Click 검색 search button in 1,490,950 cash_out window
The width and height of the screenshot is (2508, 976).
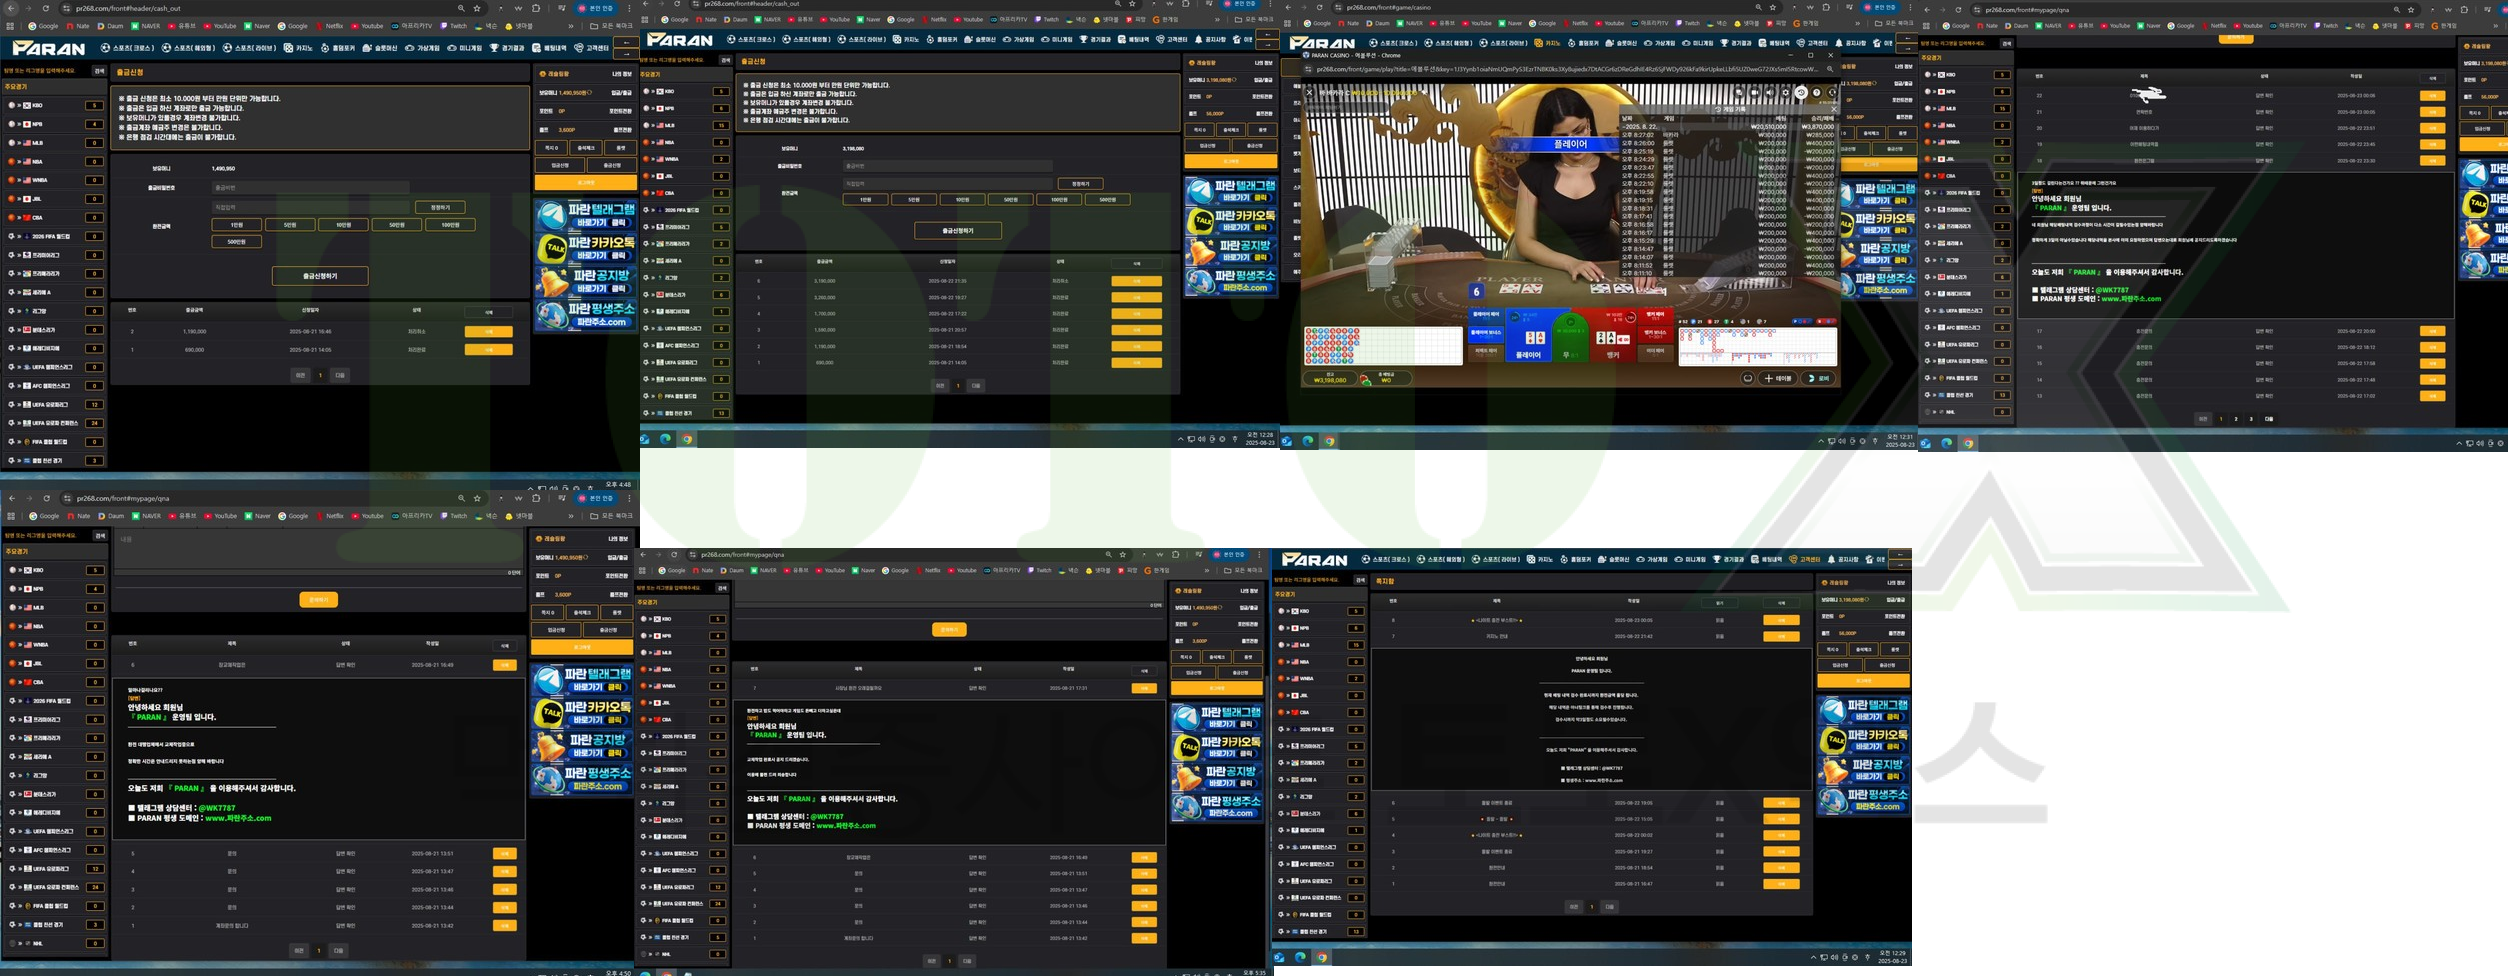[x=99, y=71]
